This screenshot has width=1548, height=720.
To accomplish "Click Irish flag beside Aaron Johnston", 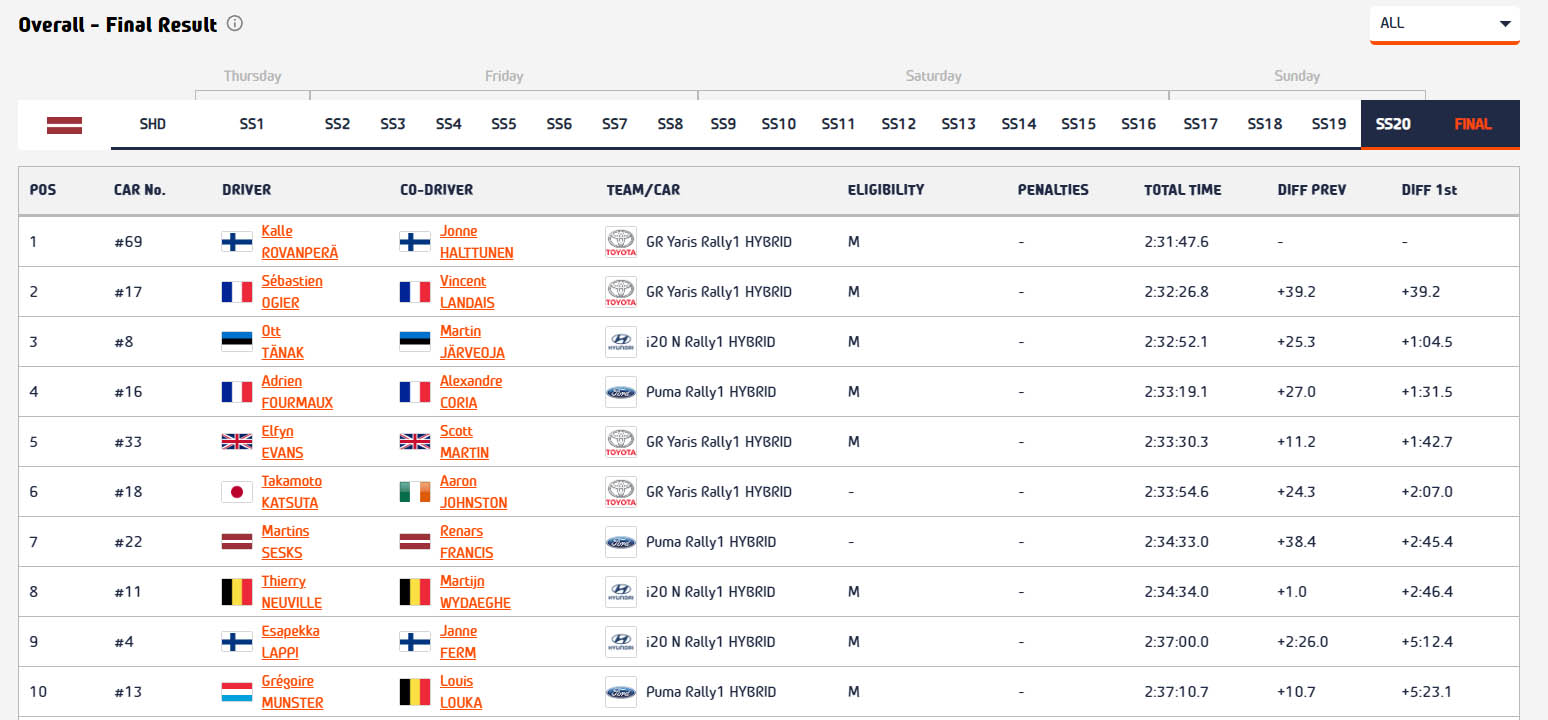I will pos(415,492).
